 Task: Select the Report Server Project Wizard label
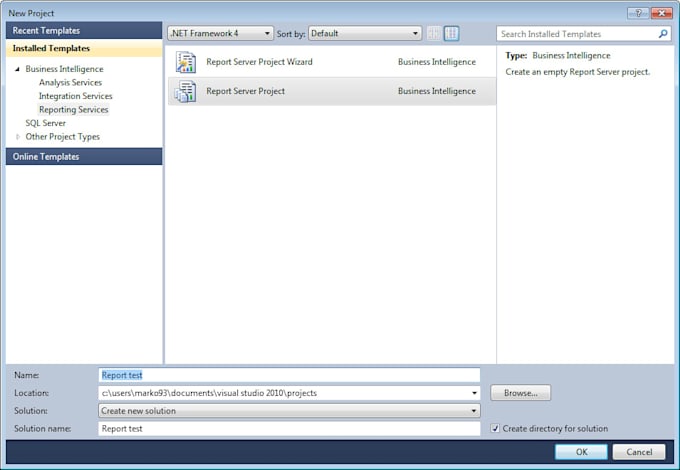point(259,62)
